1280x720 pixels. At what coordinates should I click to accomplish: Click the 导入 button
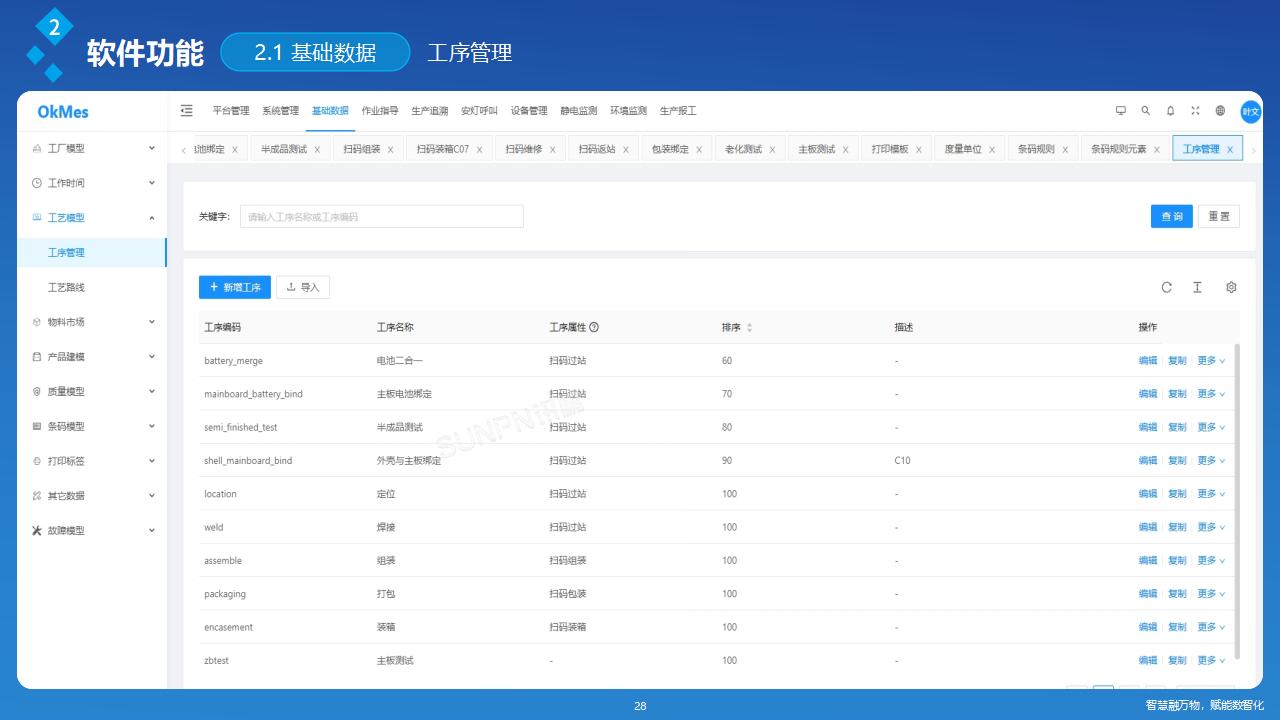pyautogui.click(x=303, y=287)
